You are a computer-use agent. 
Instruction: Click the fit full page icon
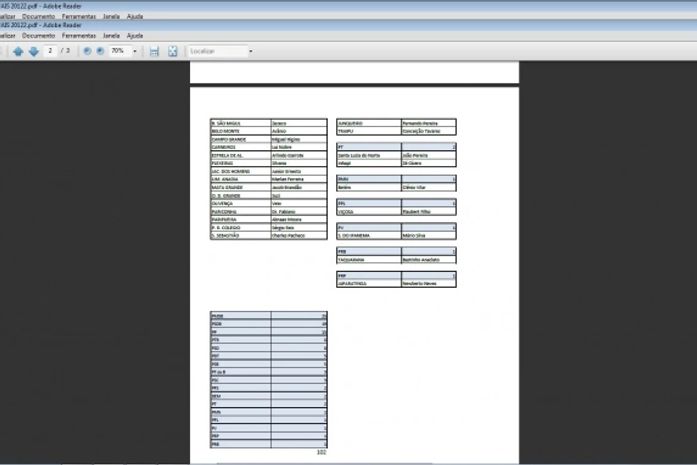tap(173, 51)
